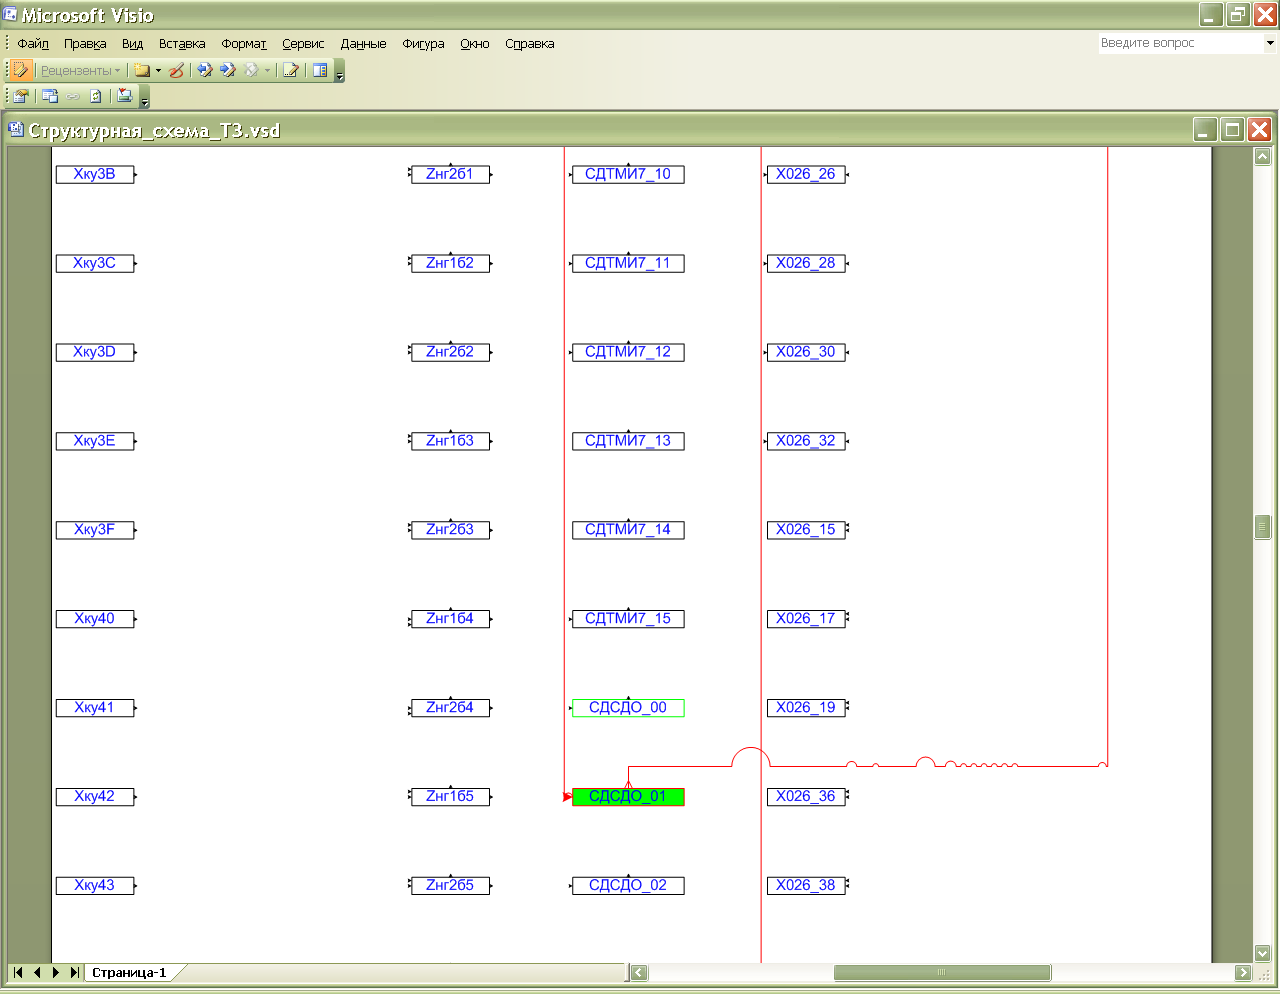The height and width of the screenshot is (994, 1280).
Task: Click the track markup pencil-page icon
Action: coord(290,70)
